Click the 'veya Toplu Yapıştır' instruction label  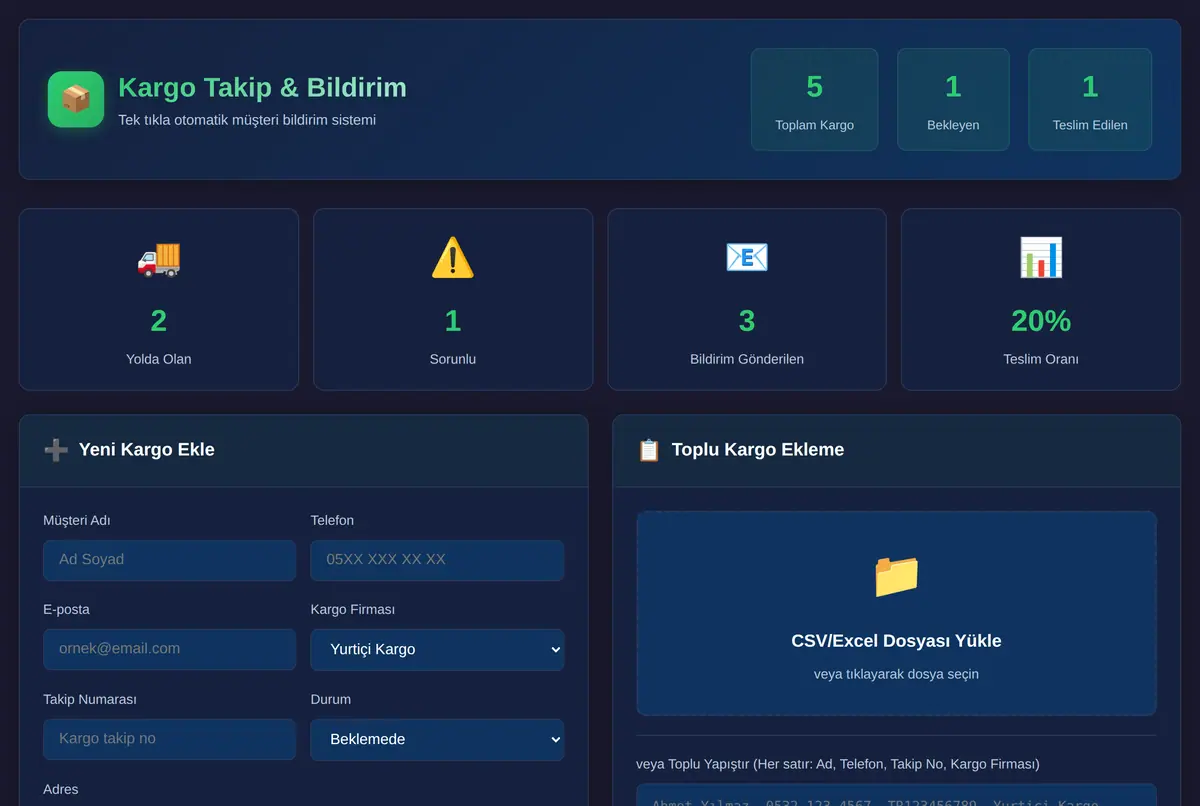(x=838, y=764)
